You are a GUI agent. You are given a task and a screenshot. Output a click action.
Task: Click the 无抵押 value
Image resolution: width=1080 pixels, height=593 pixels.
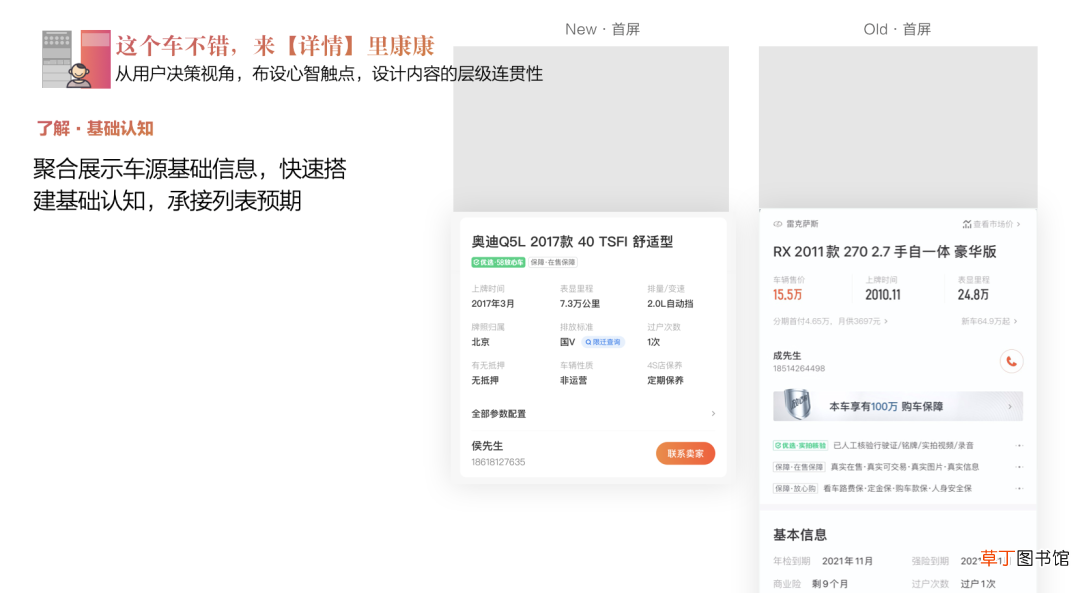485,380
